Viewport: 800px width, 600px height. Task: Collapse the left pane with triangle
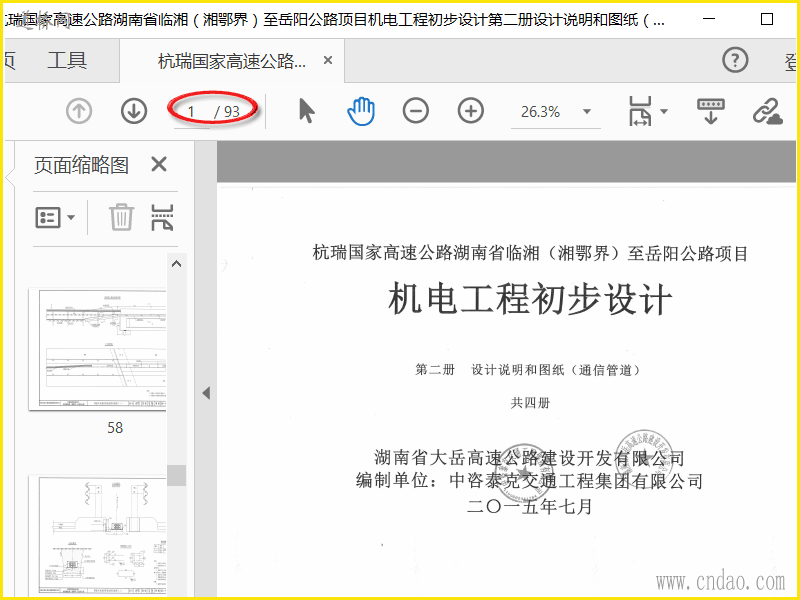[206, 393]
